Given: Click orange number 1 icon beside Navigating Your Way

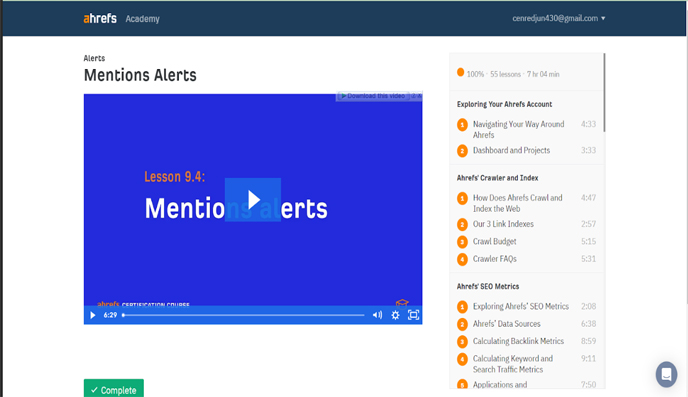Looking at the screenshot, I should [x=462, y=125].
